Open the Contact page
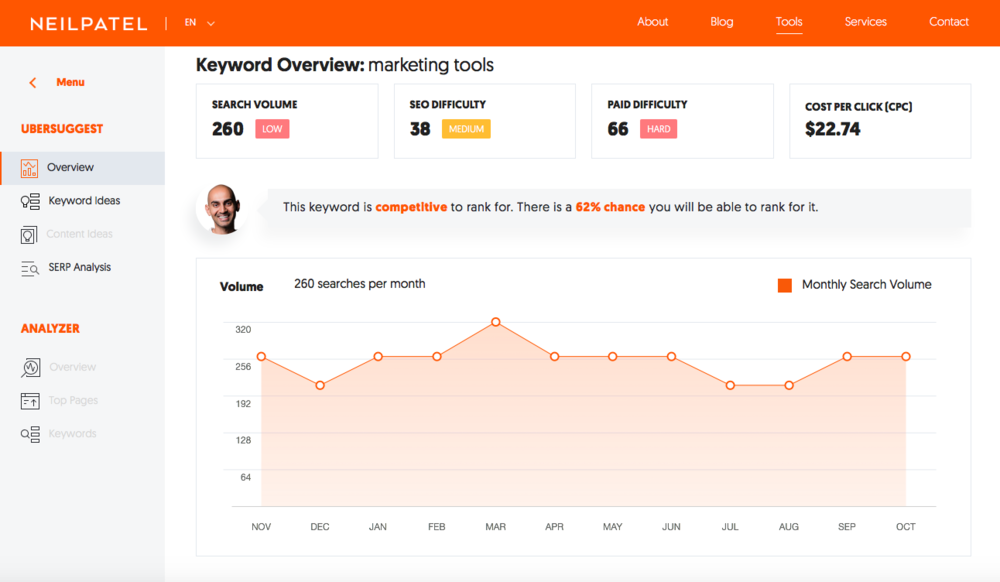 pos(948,22)
